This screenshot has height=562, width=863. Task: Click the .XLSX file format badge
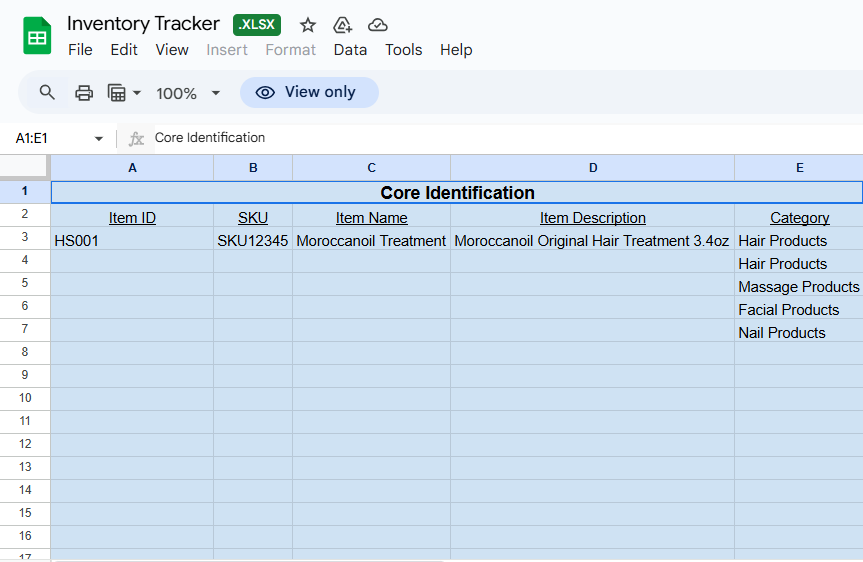257,25
